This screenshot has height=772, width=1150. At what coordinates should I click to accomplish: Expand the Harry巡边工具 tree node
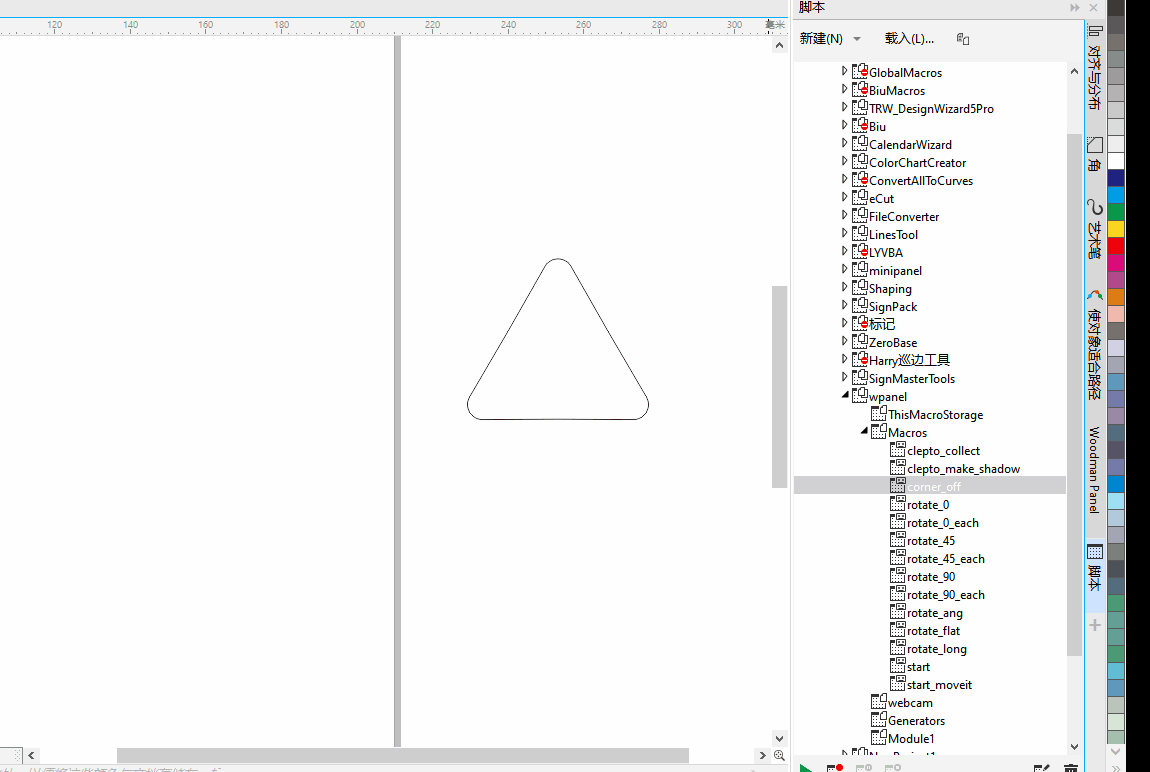844,359
